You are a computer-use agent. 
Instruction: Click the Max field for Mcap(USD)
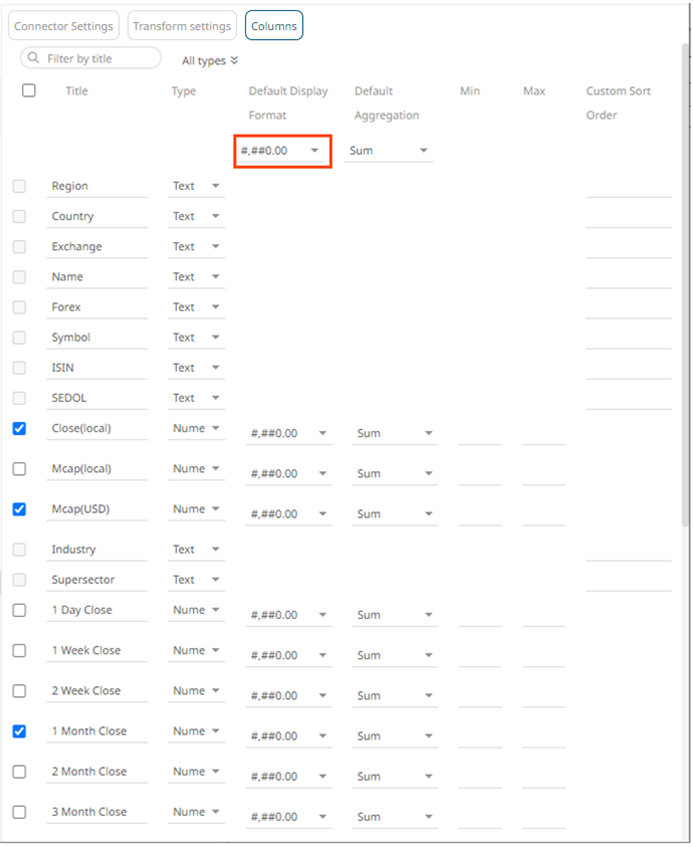(x=543, y=513)
